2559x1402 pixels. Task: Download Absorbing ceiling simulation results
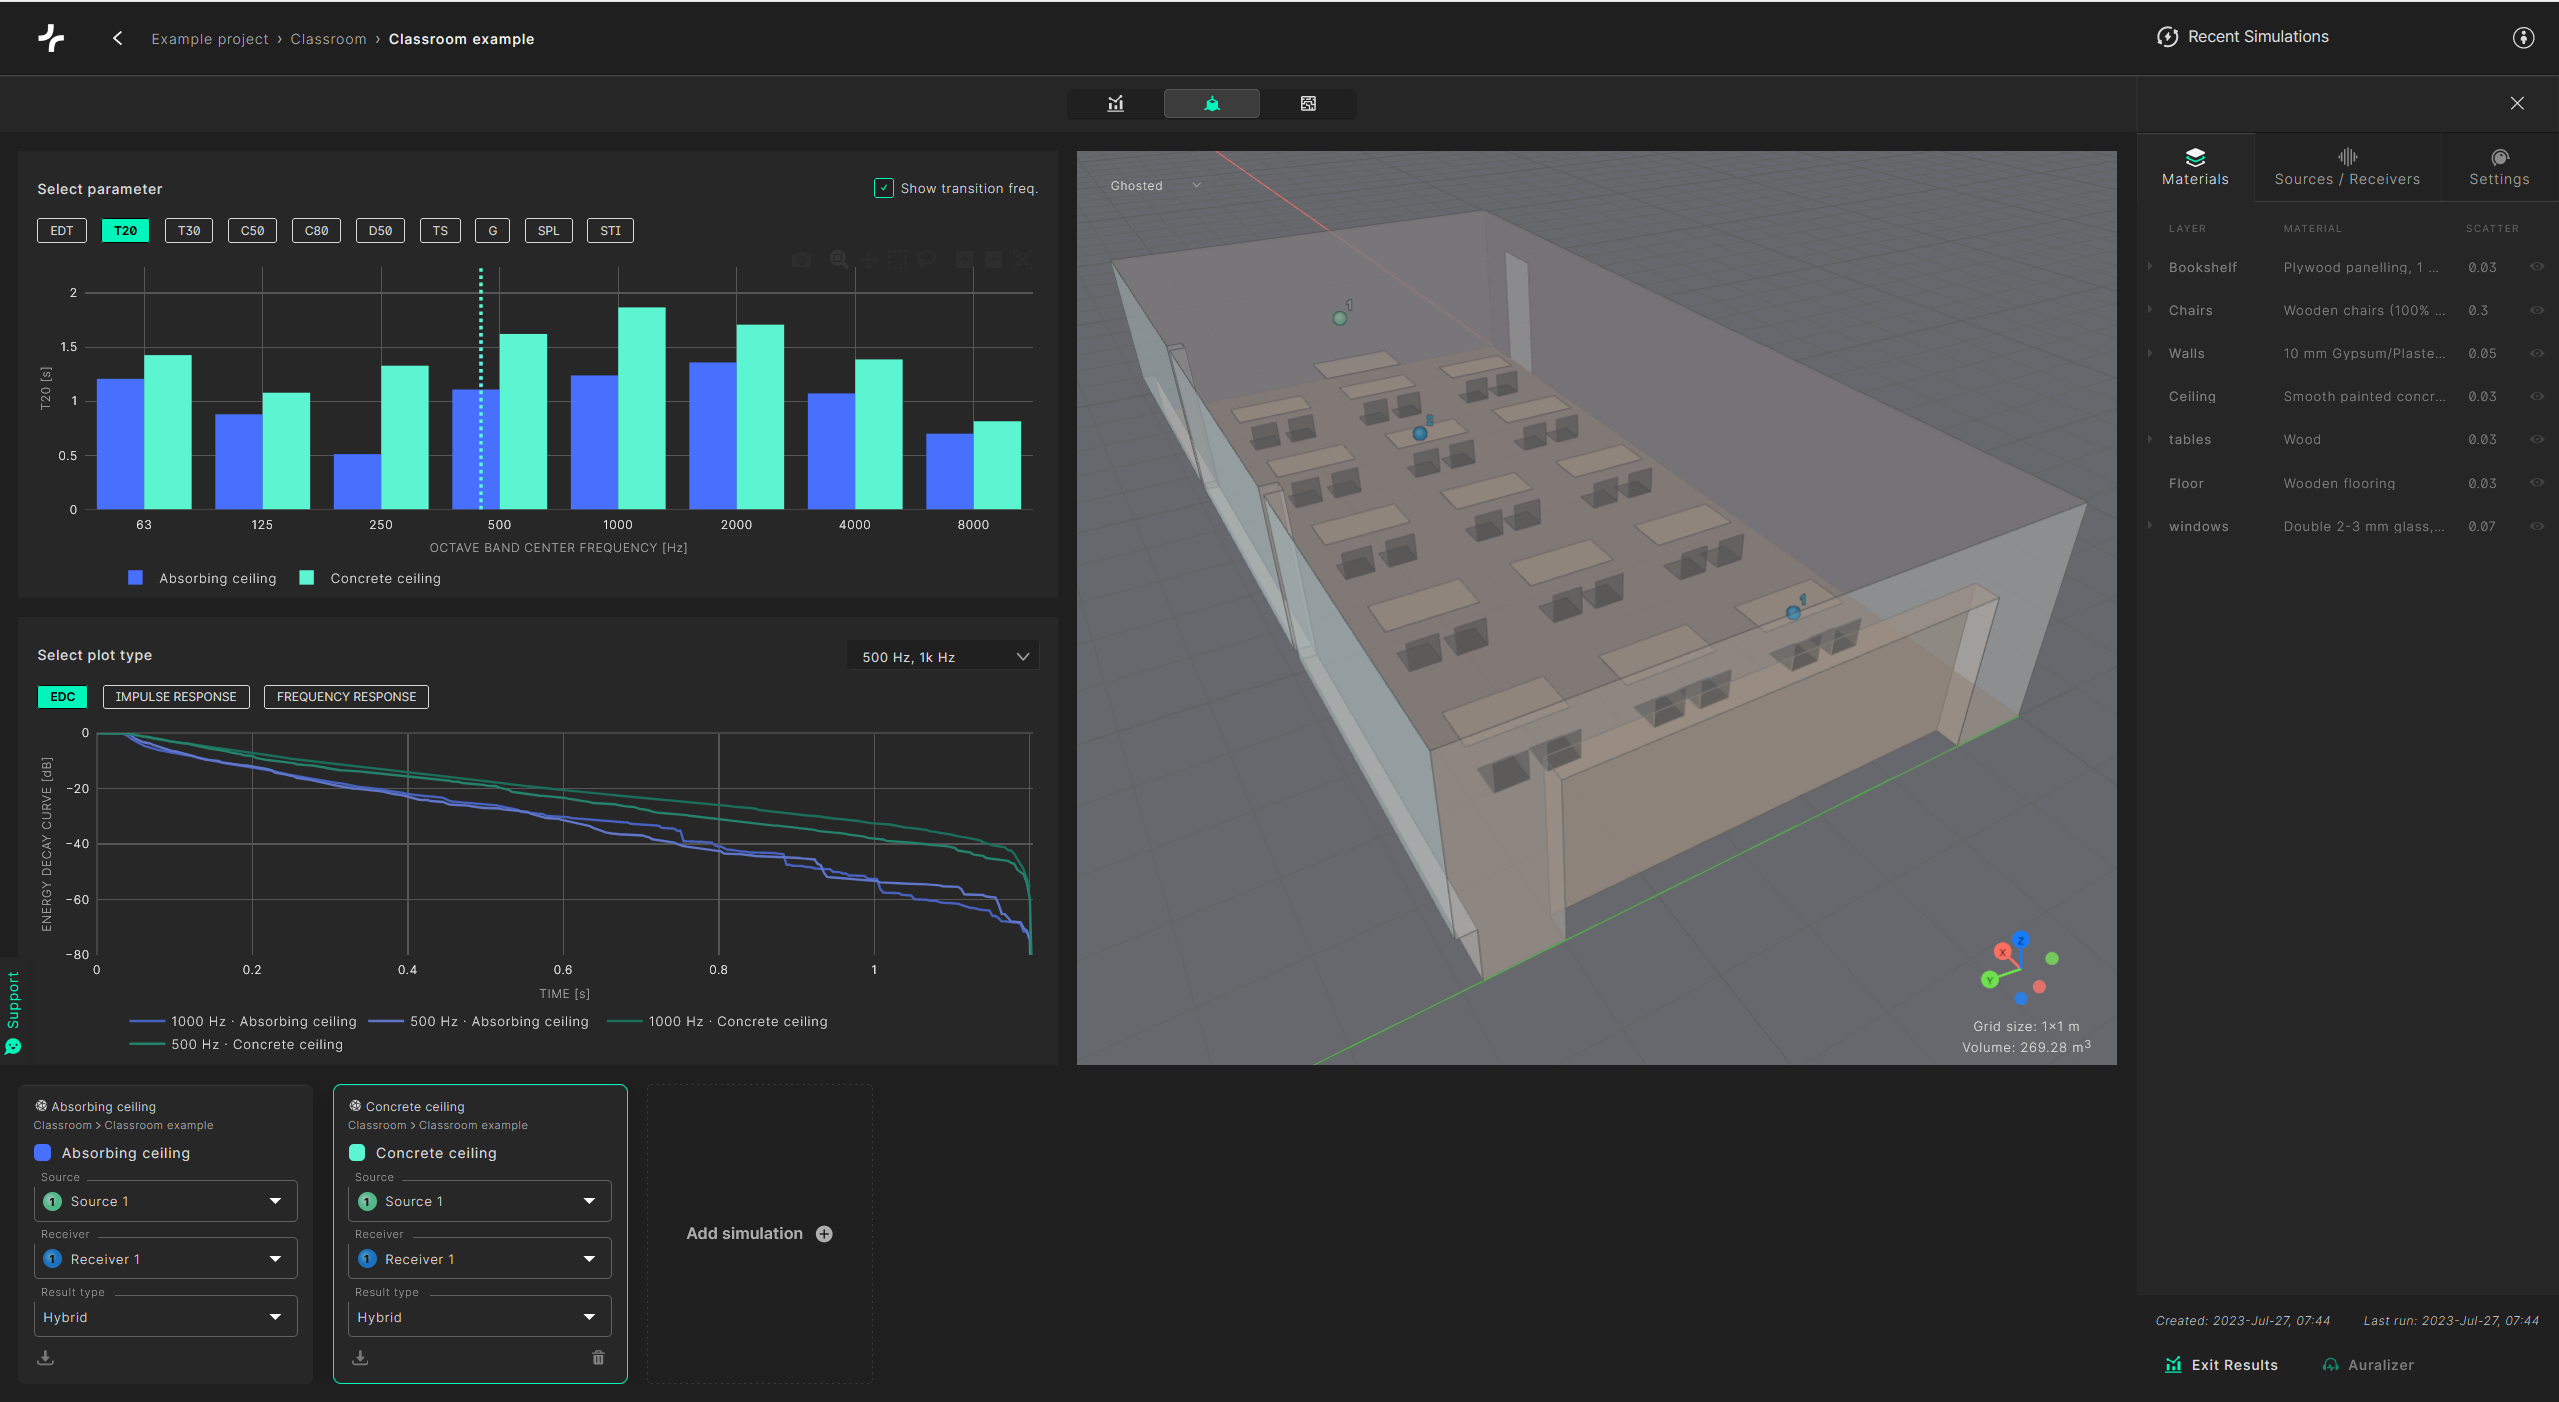pos(46,1357)
